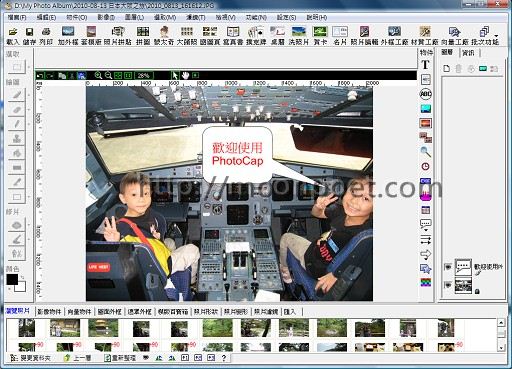Image resolution: width=512 pixels, height=369 pixels.
Task: Toggle visibility of the photo background layer
Action: [448, 285]
